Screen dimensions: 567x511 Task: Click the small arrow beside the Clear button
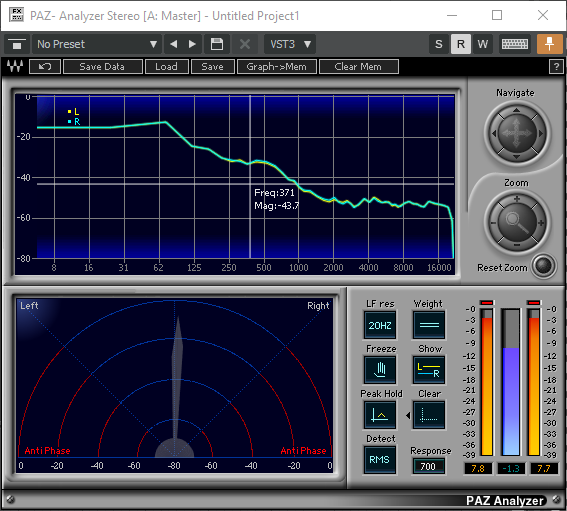(408, 416)
